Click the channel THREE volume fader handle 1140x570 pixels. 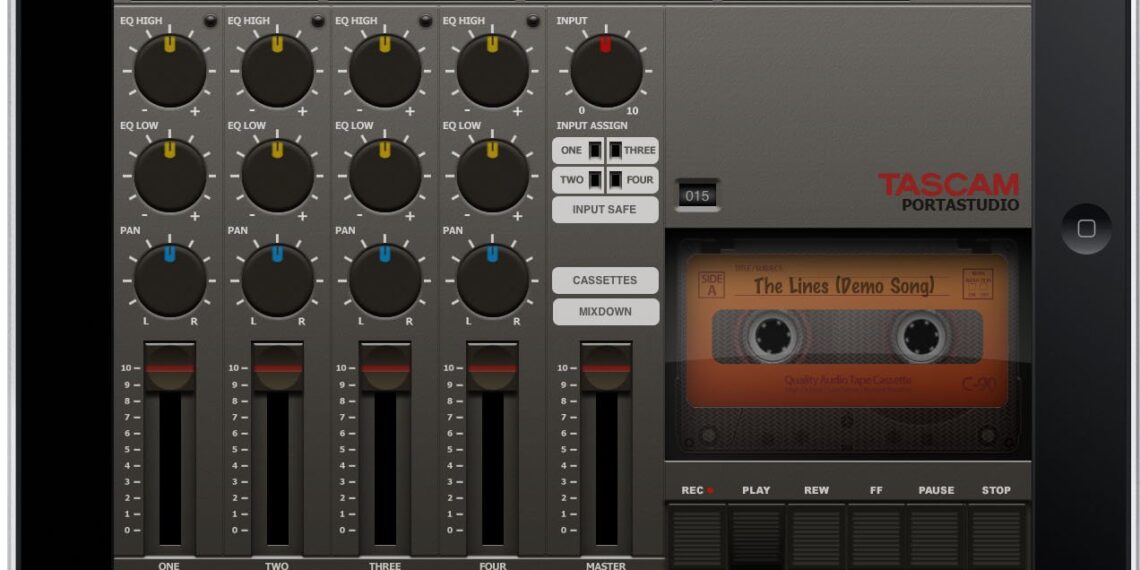pyautogui.click(x=385, y=367)
